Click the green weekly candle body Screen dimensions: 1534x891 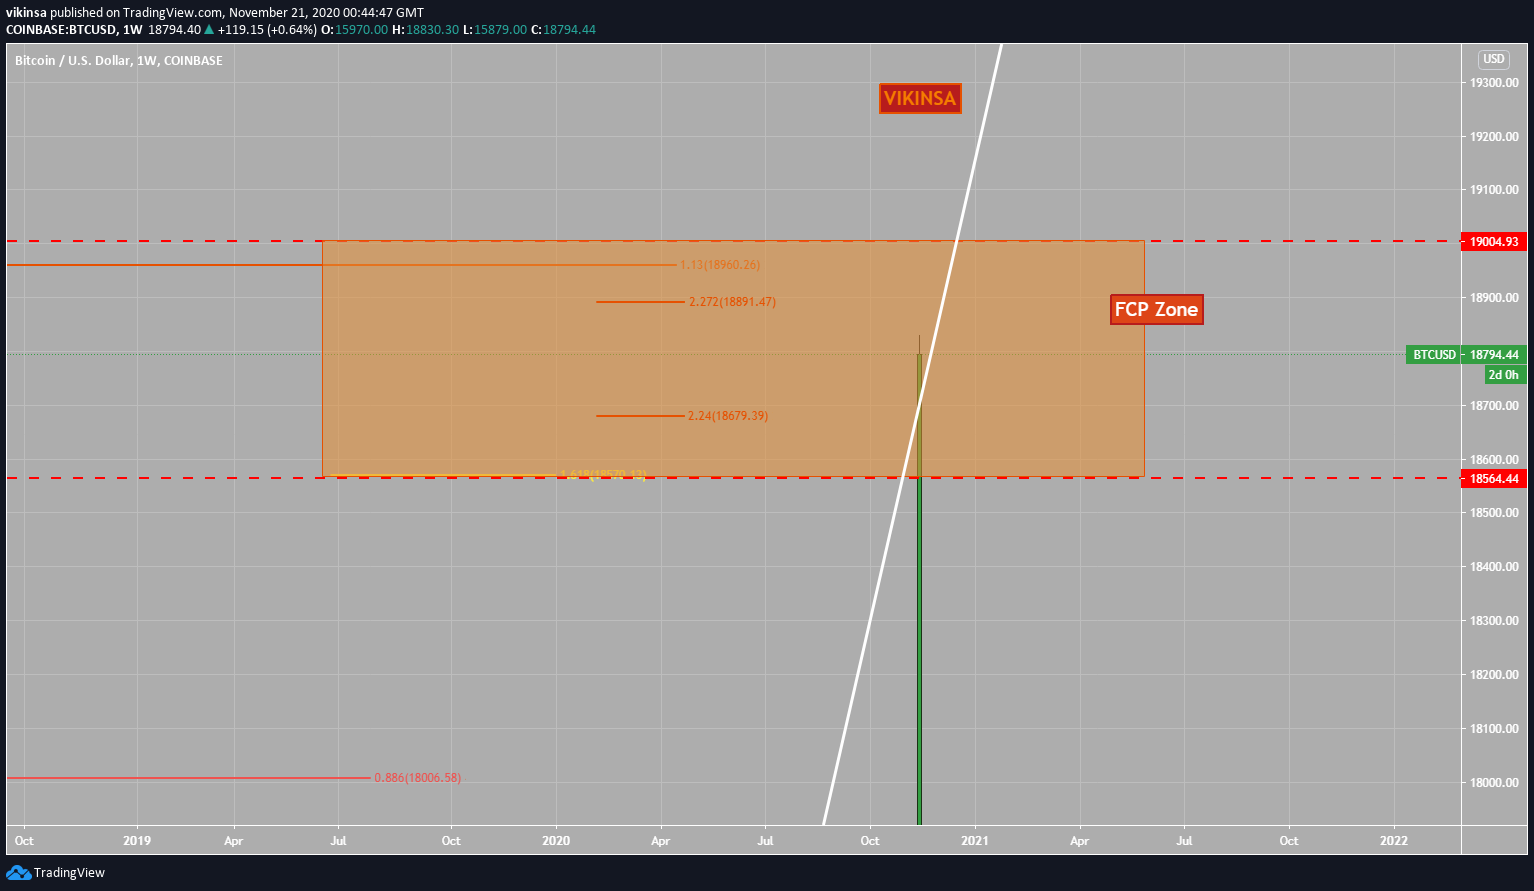[x=919, y=590]
